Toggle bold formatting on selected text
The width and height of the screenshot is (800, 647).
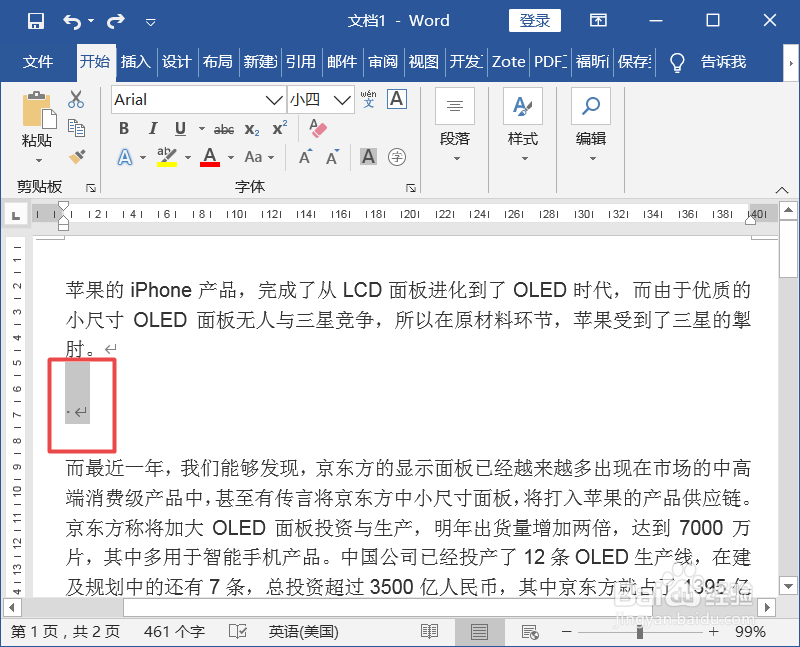[x=124, y=129]
